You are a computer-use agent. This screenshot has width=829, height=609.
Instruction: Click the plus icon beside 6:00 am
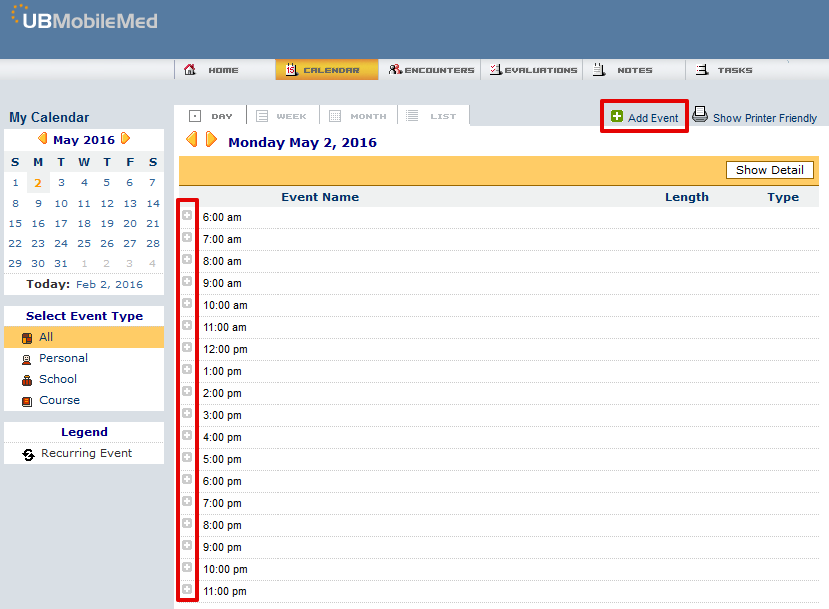tap(187, 215)
